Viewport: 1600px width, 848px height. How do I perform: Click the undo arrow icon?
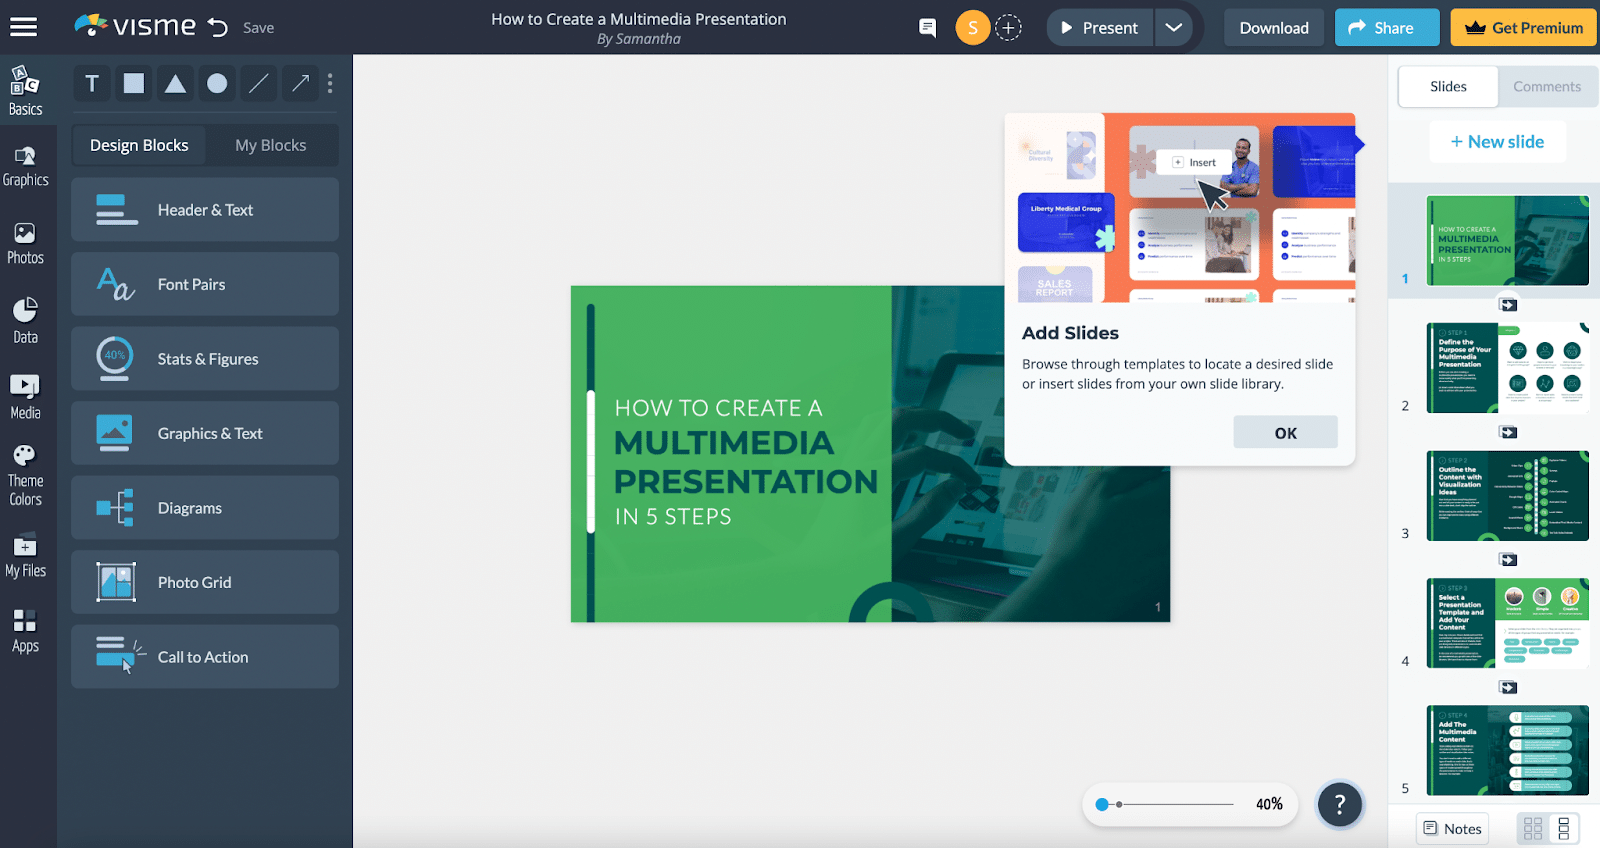(x=218, y=28)
